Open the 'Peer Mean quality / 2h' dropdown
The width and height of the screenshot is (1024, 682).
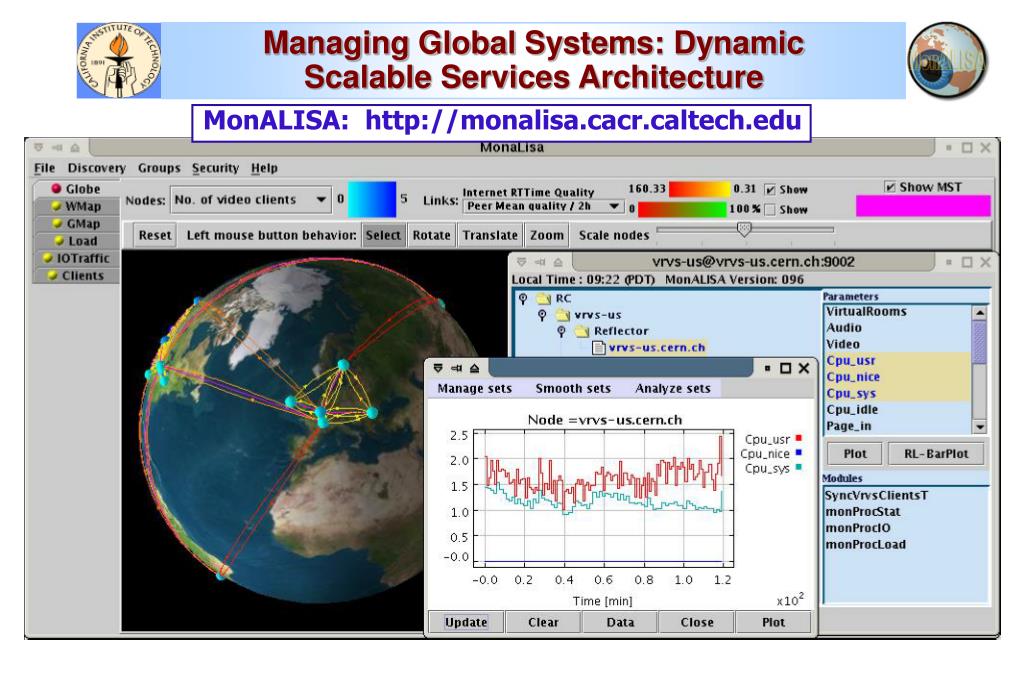coord(543,206)
